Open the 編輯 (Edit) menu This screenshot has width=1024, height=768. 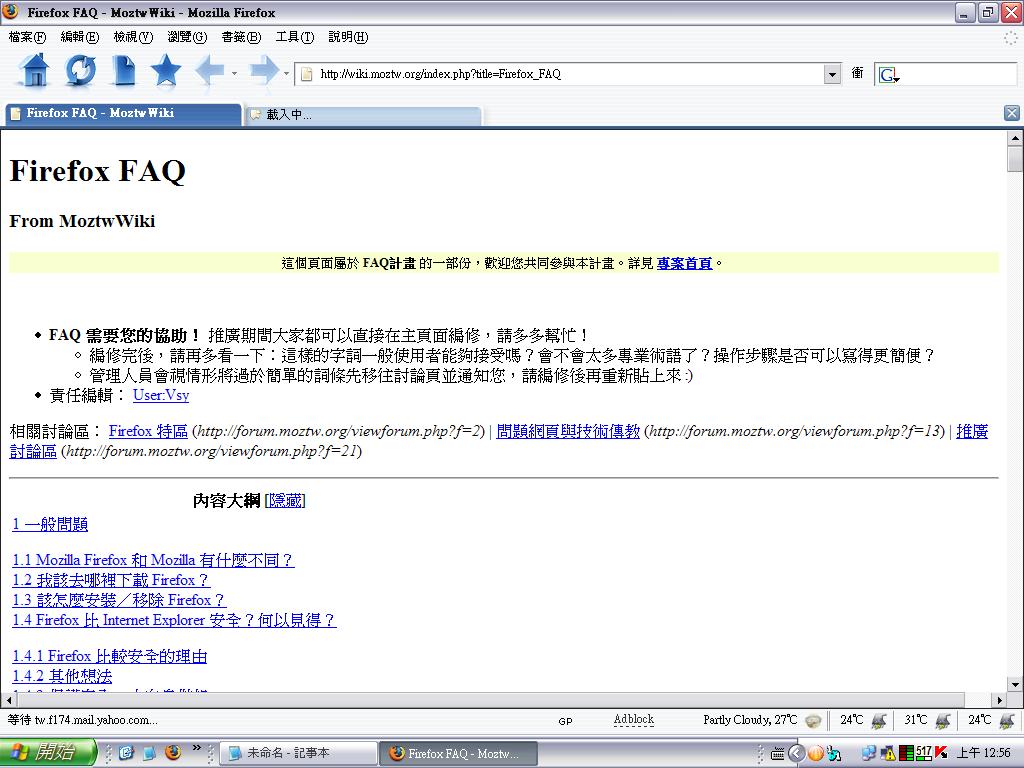click(80, 37)
